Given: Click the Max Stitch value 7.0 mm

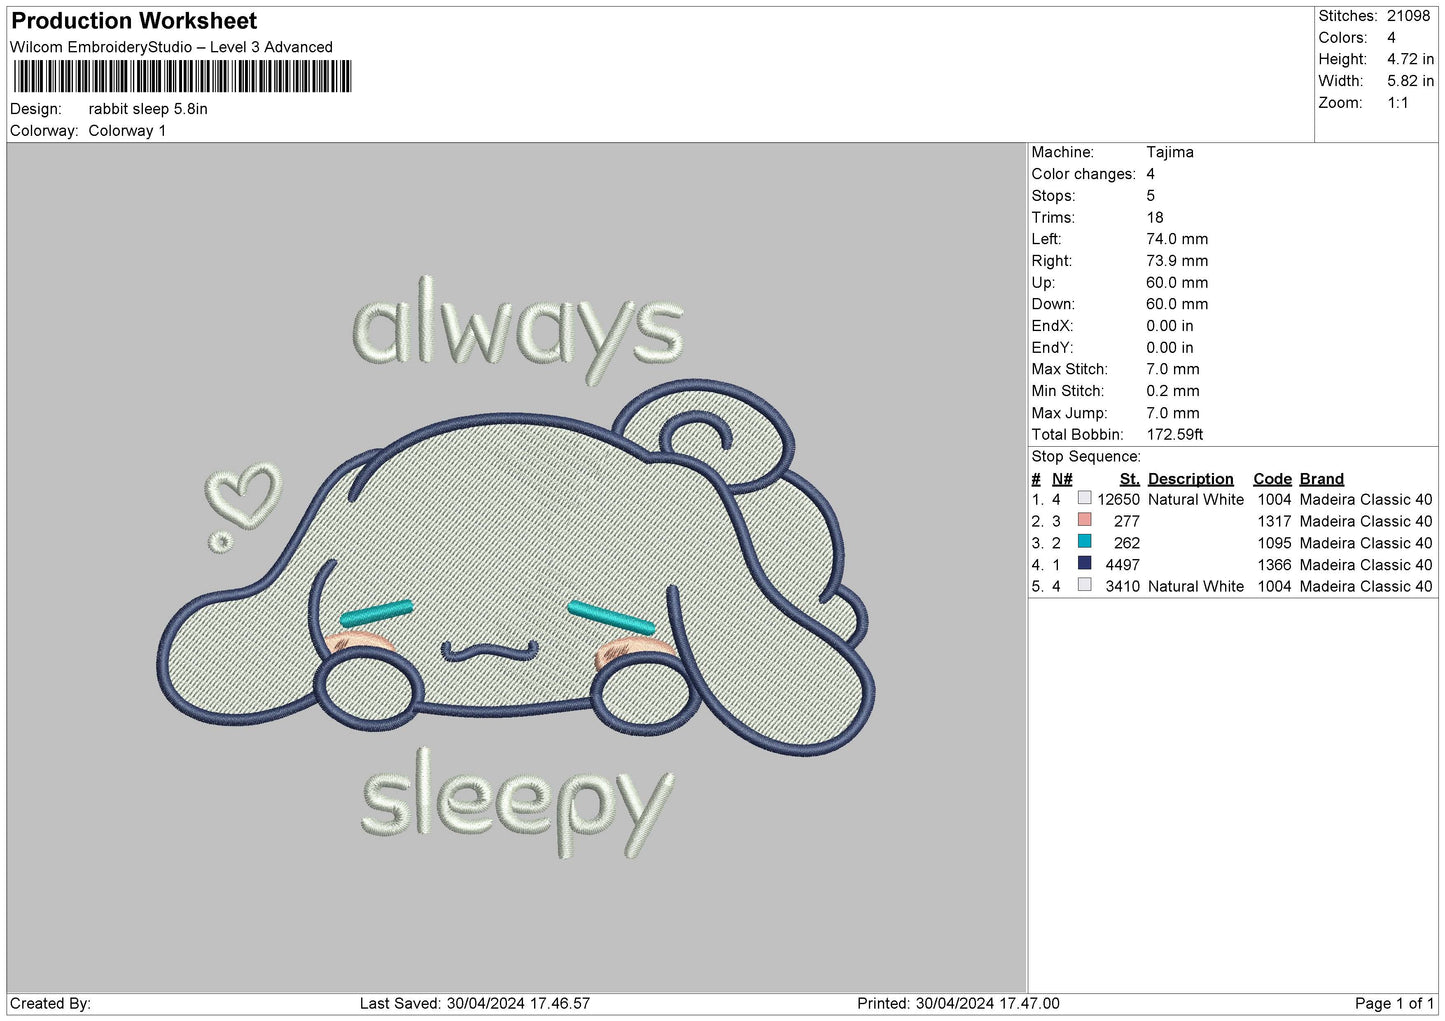Looking at the screenshot, I should 1173,369.
